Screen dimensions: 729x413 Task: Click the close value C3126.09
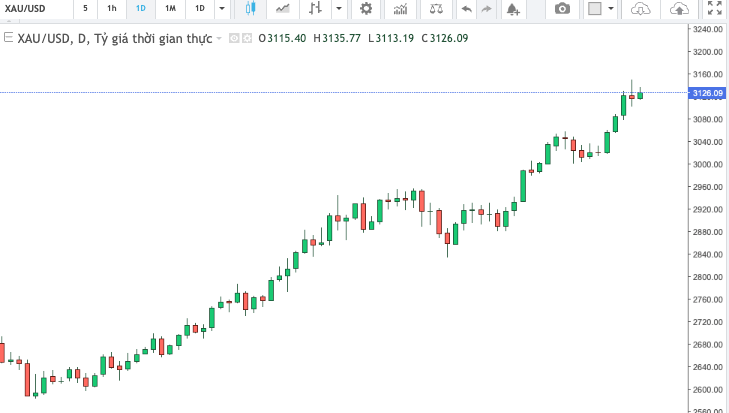(445, 39)
